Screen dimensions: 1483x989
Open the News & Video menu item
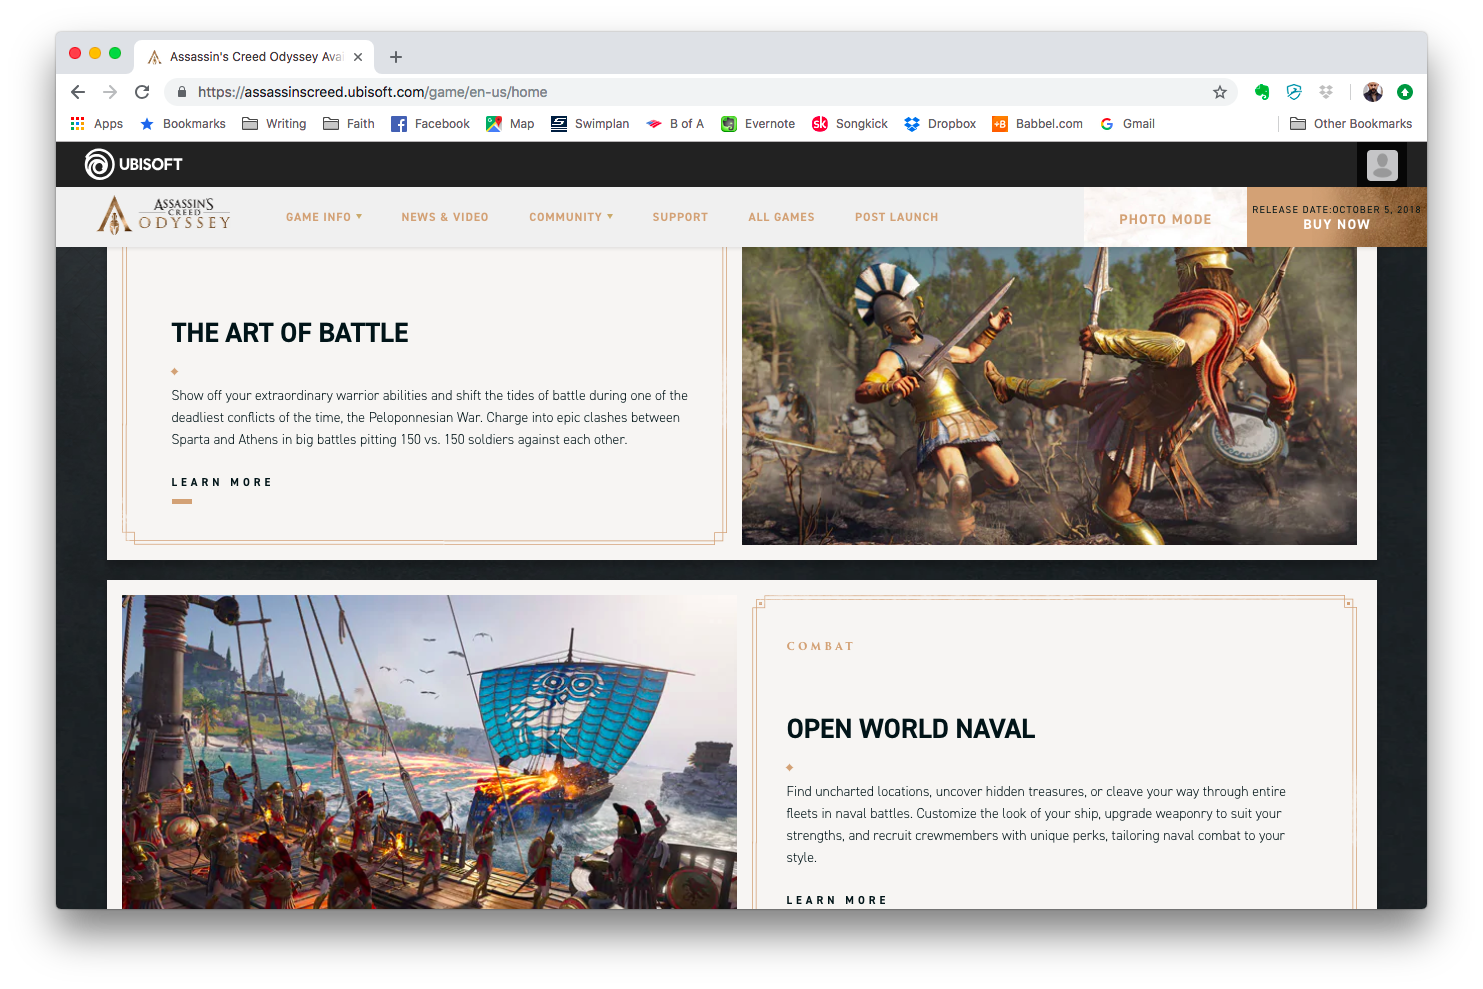445,217
